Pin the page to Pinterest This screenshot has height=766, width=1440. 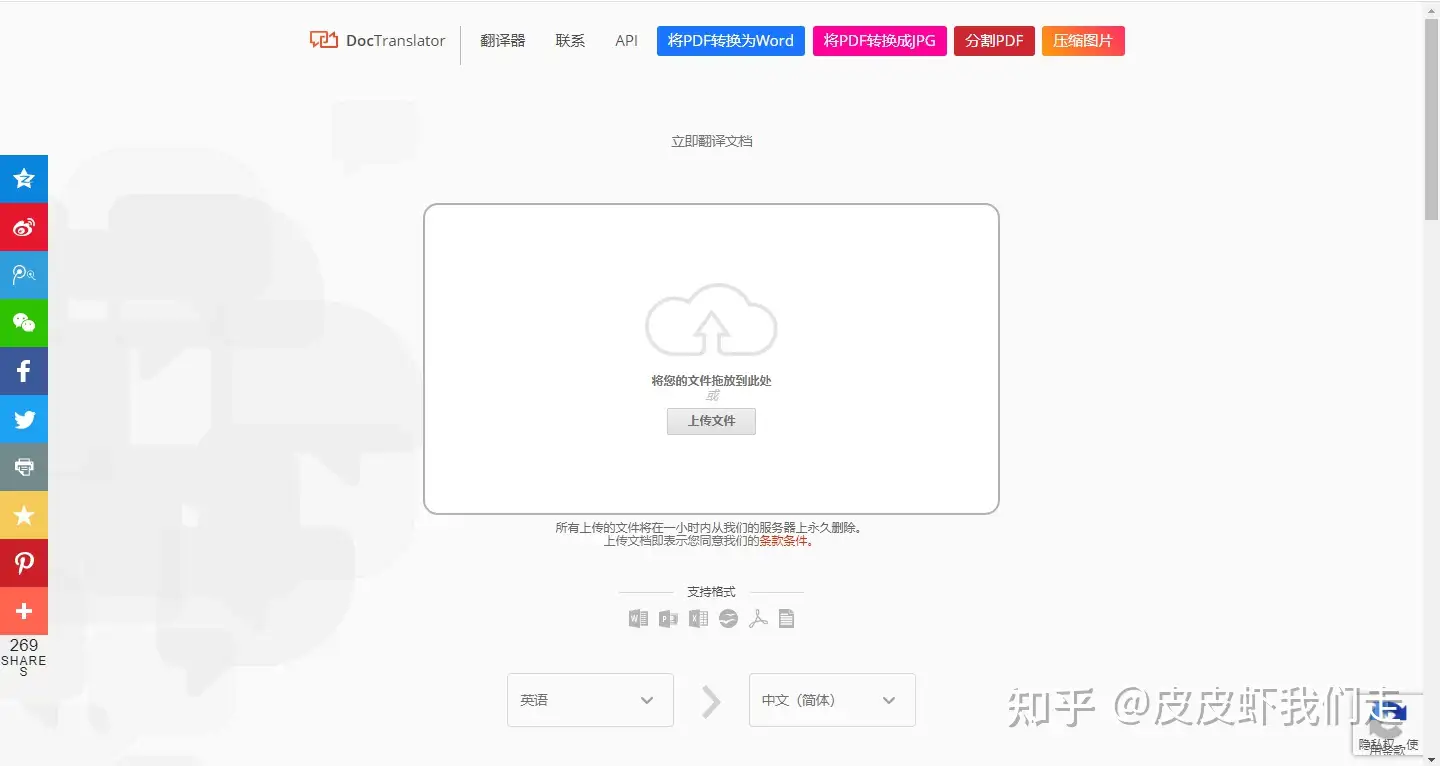tap(24, 563)
